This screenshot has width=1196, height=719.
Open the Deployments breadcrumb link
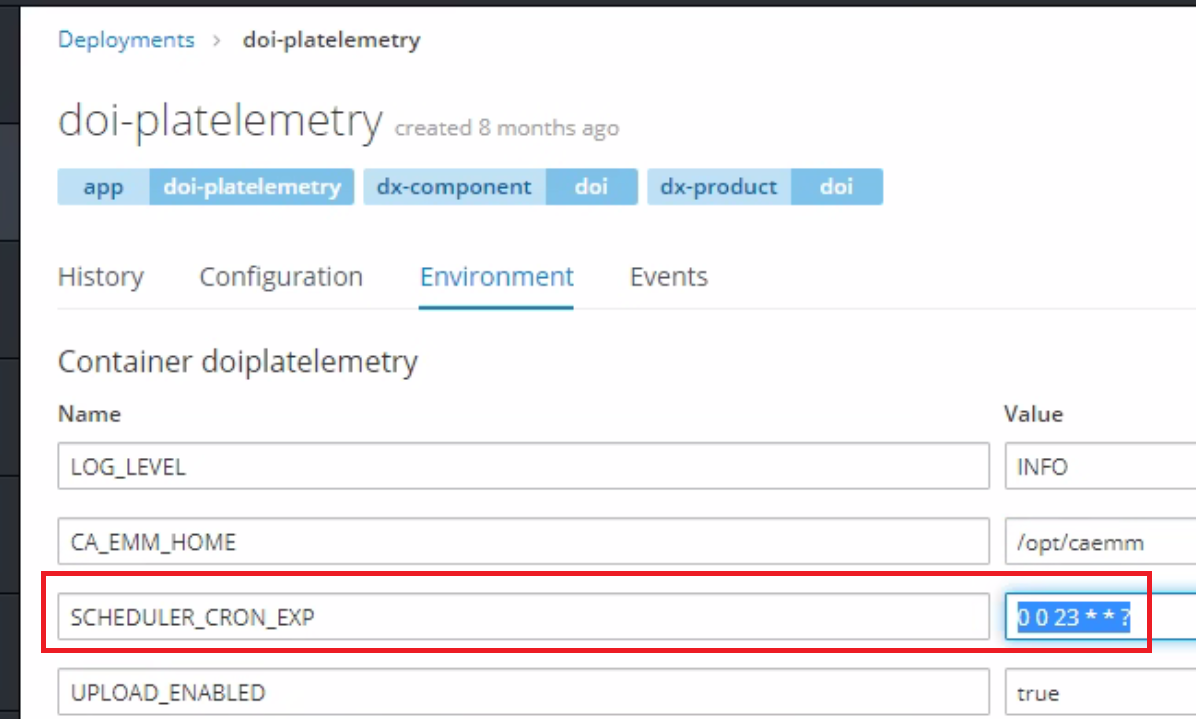[126, 40]
